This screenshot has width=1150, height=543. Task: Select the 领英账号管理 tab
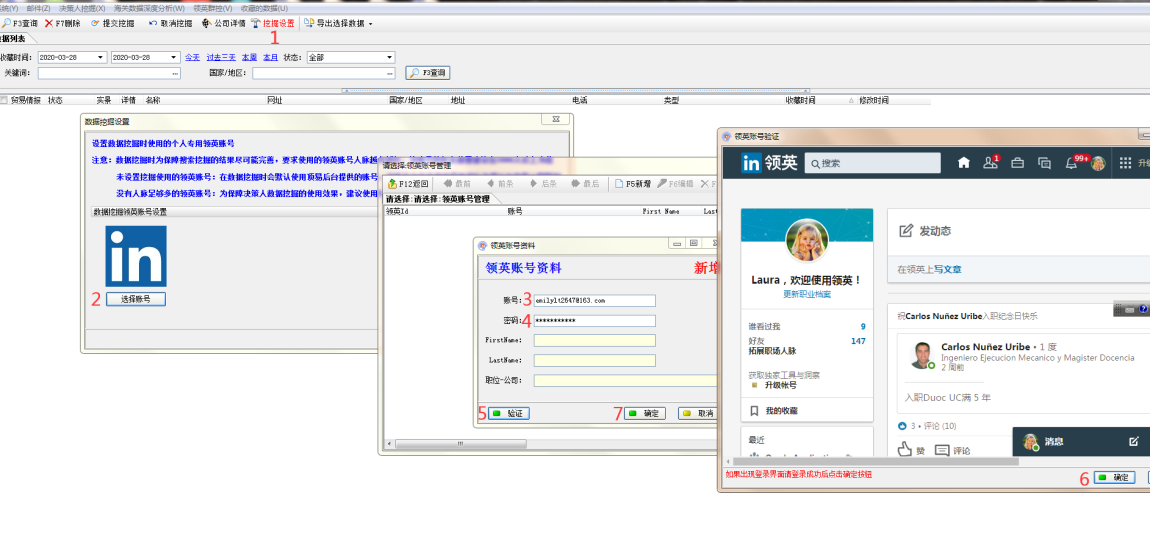coord(442,199)
